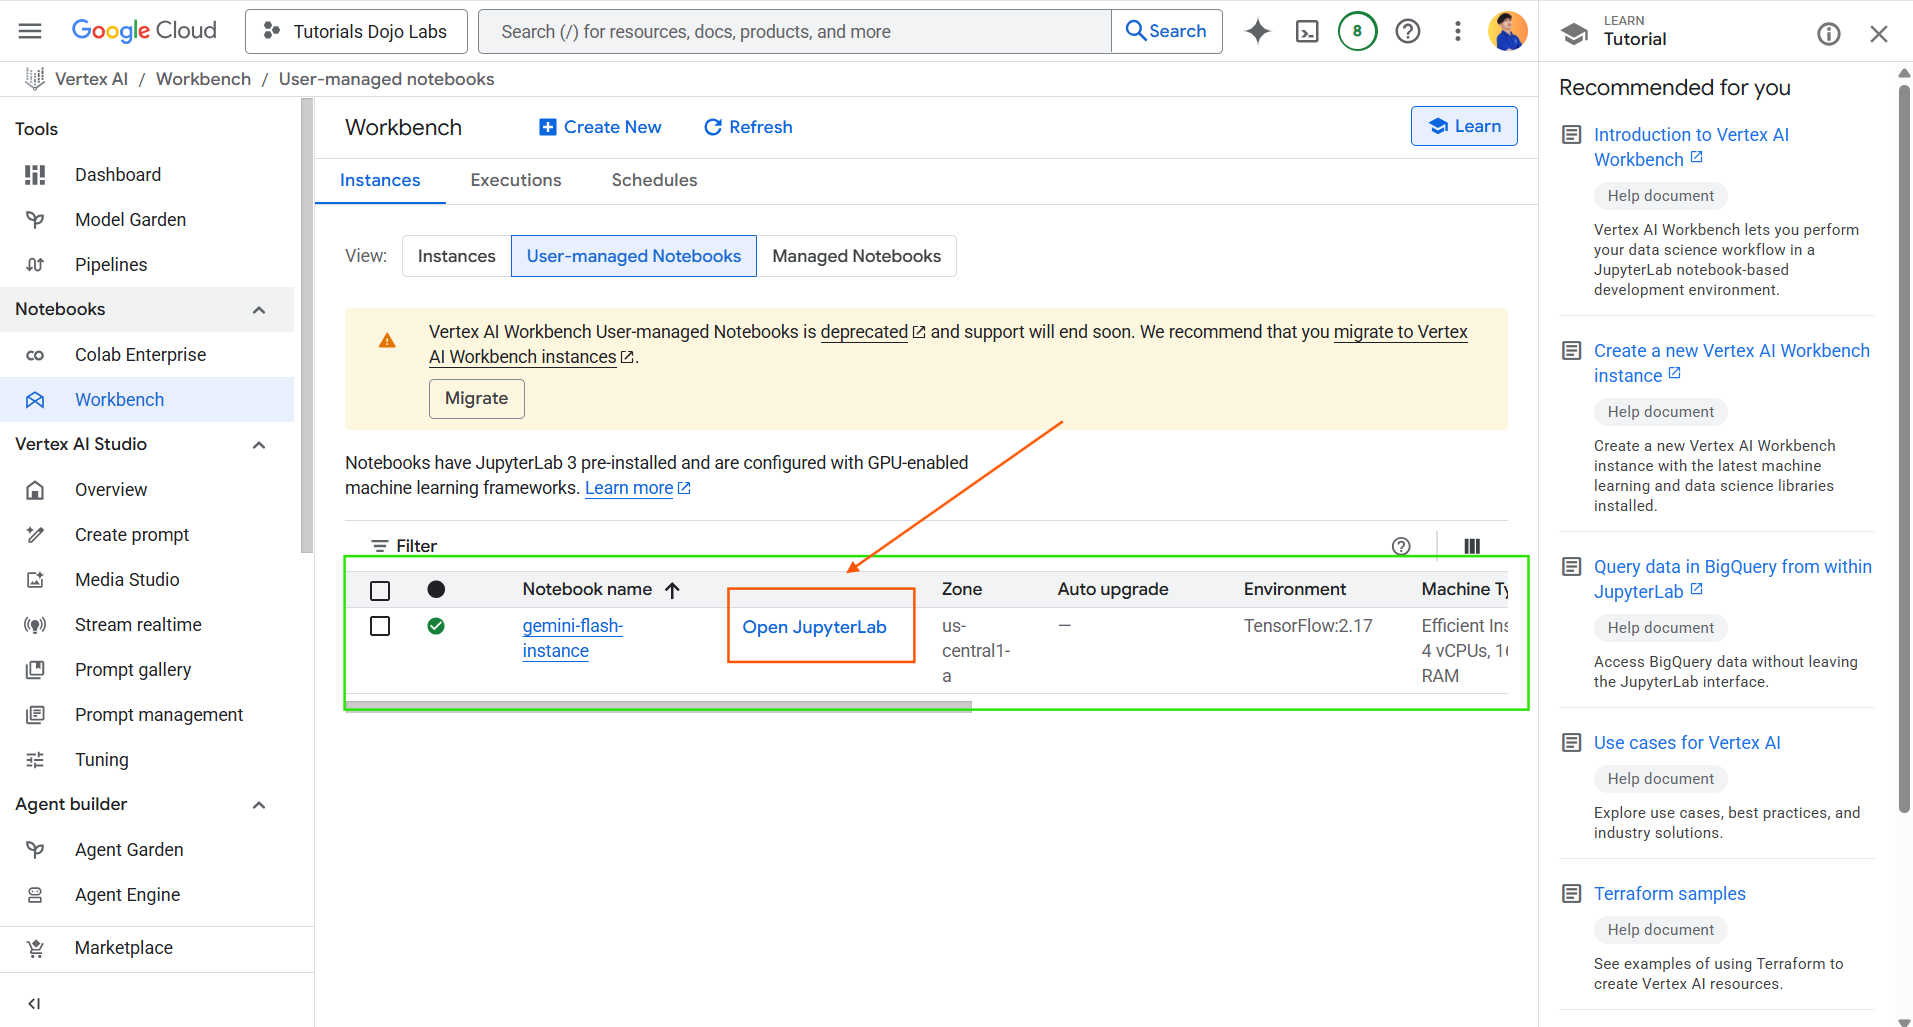Collapse the Agent builder section
The width and height of the screenshot is (1913, 1027).
[x=259, y=805]
